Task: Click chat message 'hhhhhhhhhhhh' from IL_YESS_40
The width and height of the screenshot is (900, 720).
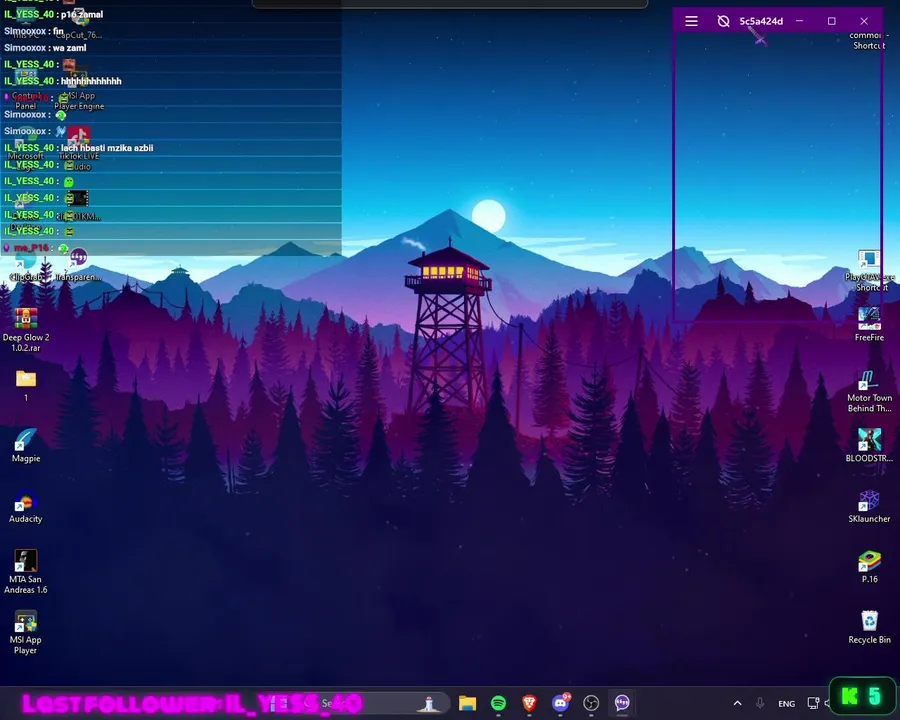Action: tap(91, 82)
